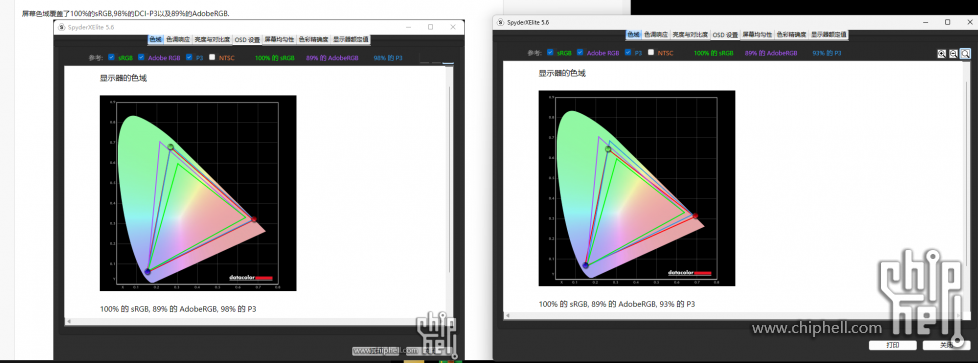The height and width of the screenshot is (363, 978).
Task: Uncheck P3 reference in left window
Action: [189, 57]
